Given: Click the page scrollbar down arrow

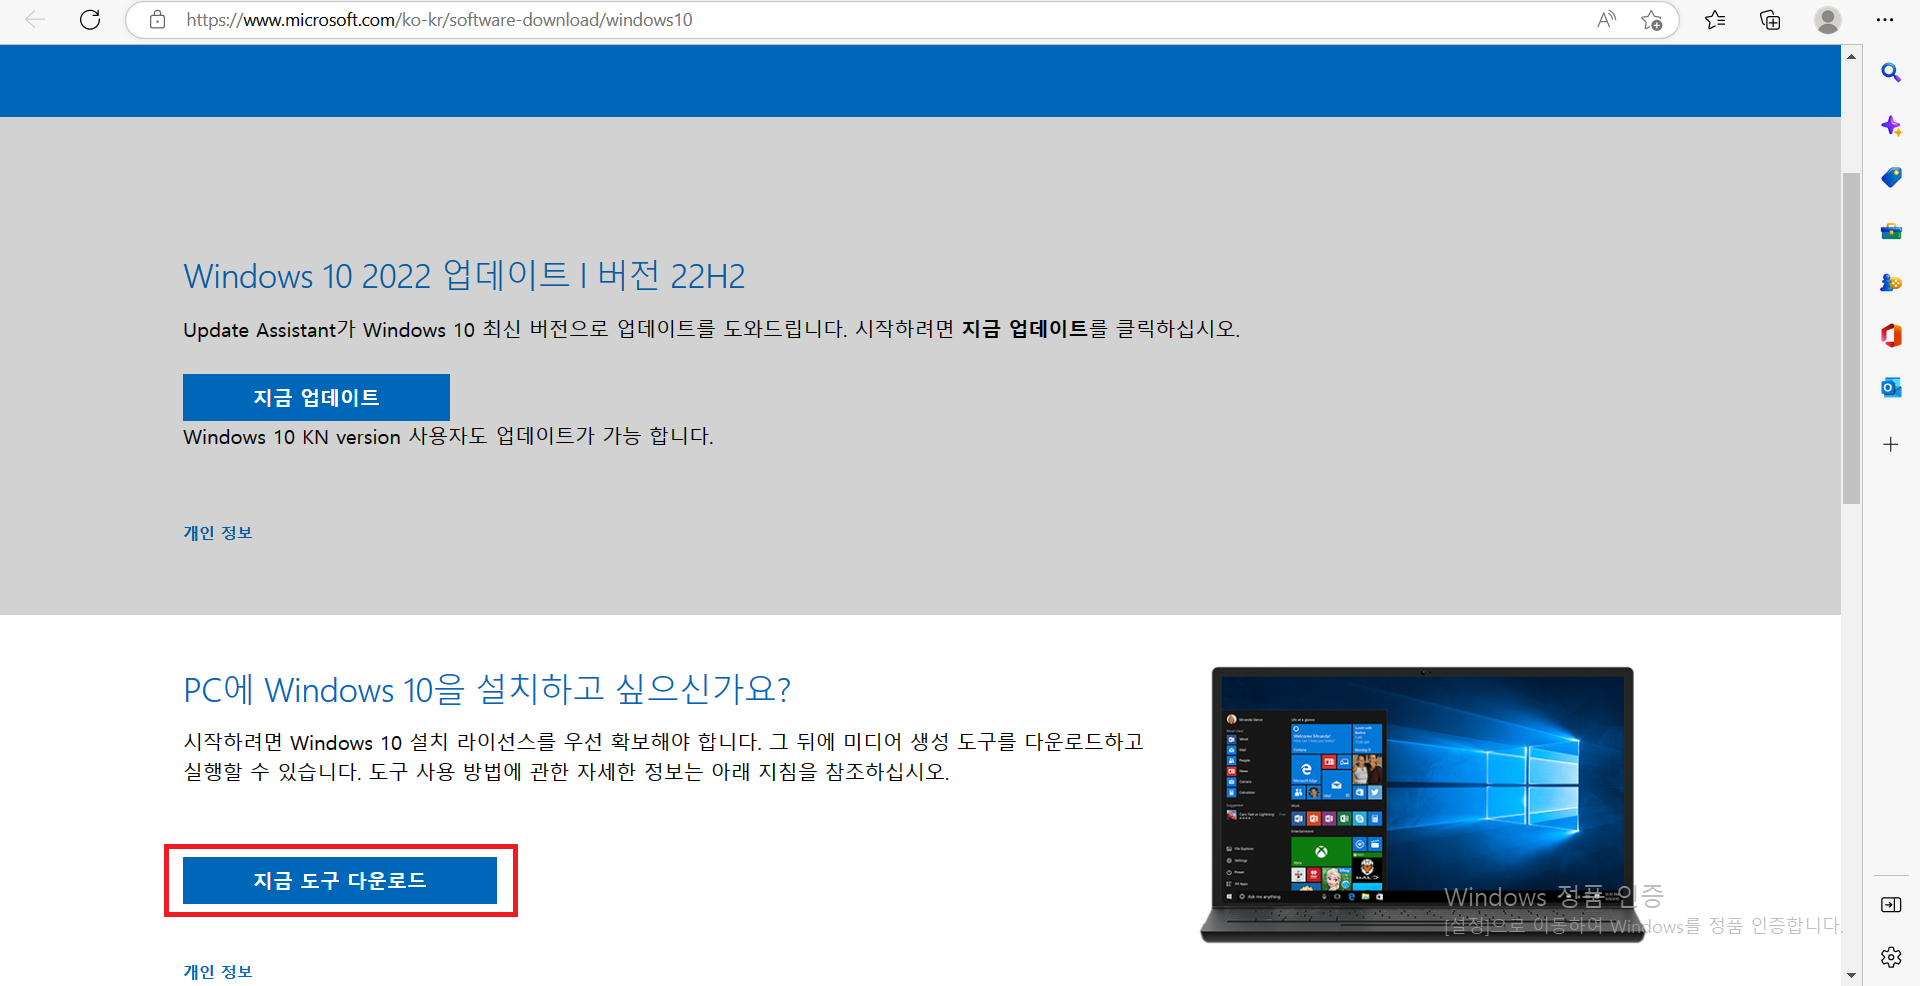Looking at the screenshot, I should [1851, 975].
